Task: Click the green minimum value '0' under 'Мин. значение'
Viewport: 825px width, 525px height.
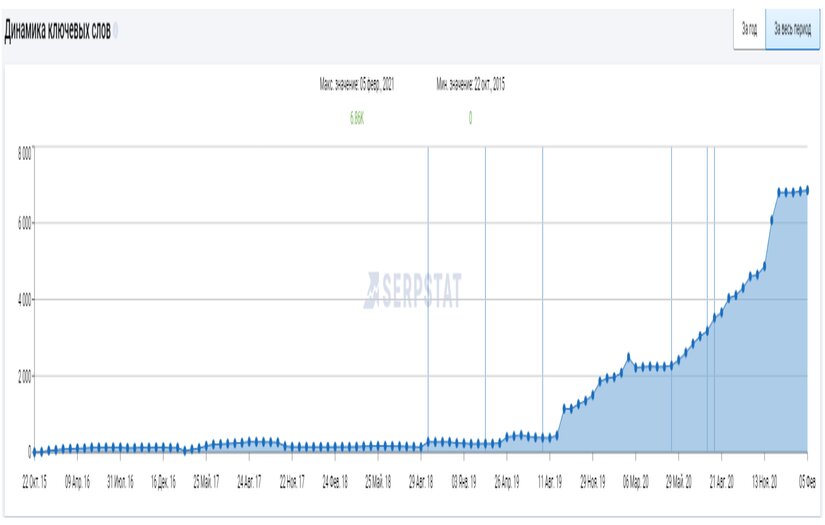Action: click(470, 118)
